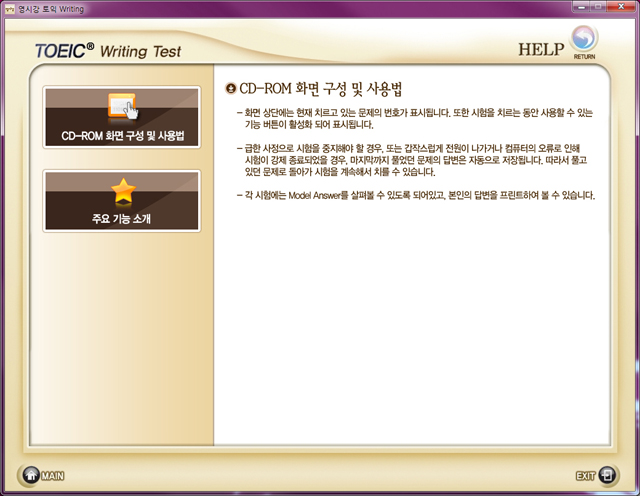
Task: Click the RETURN circular arrow icon
Action: point(584,39)
